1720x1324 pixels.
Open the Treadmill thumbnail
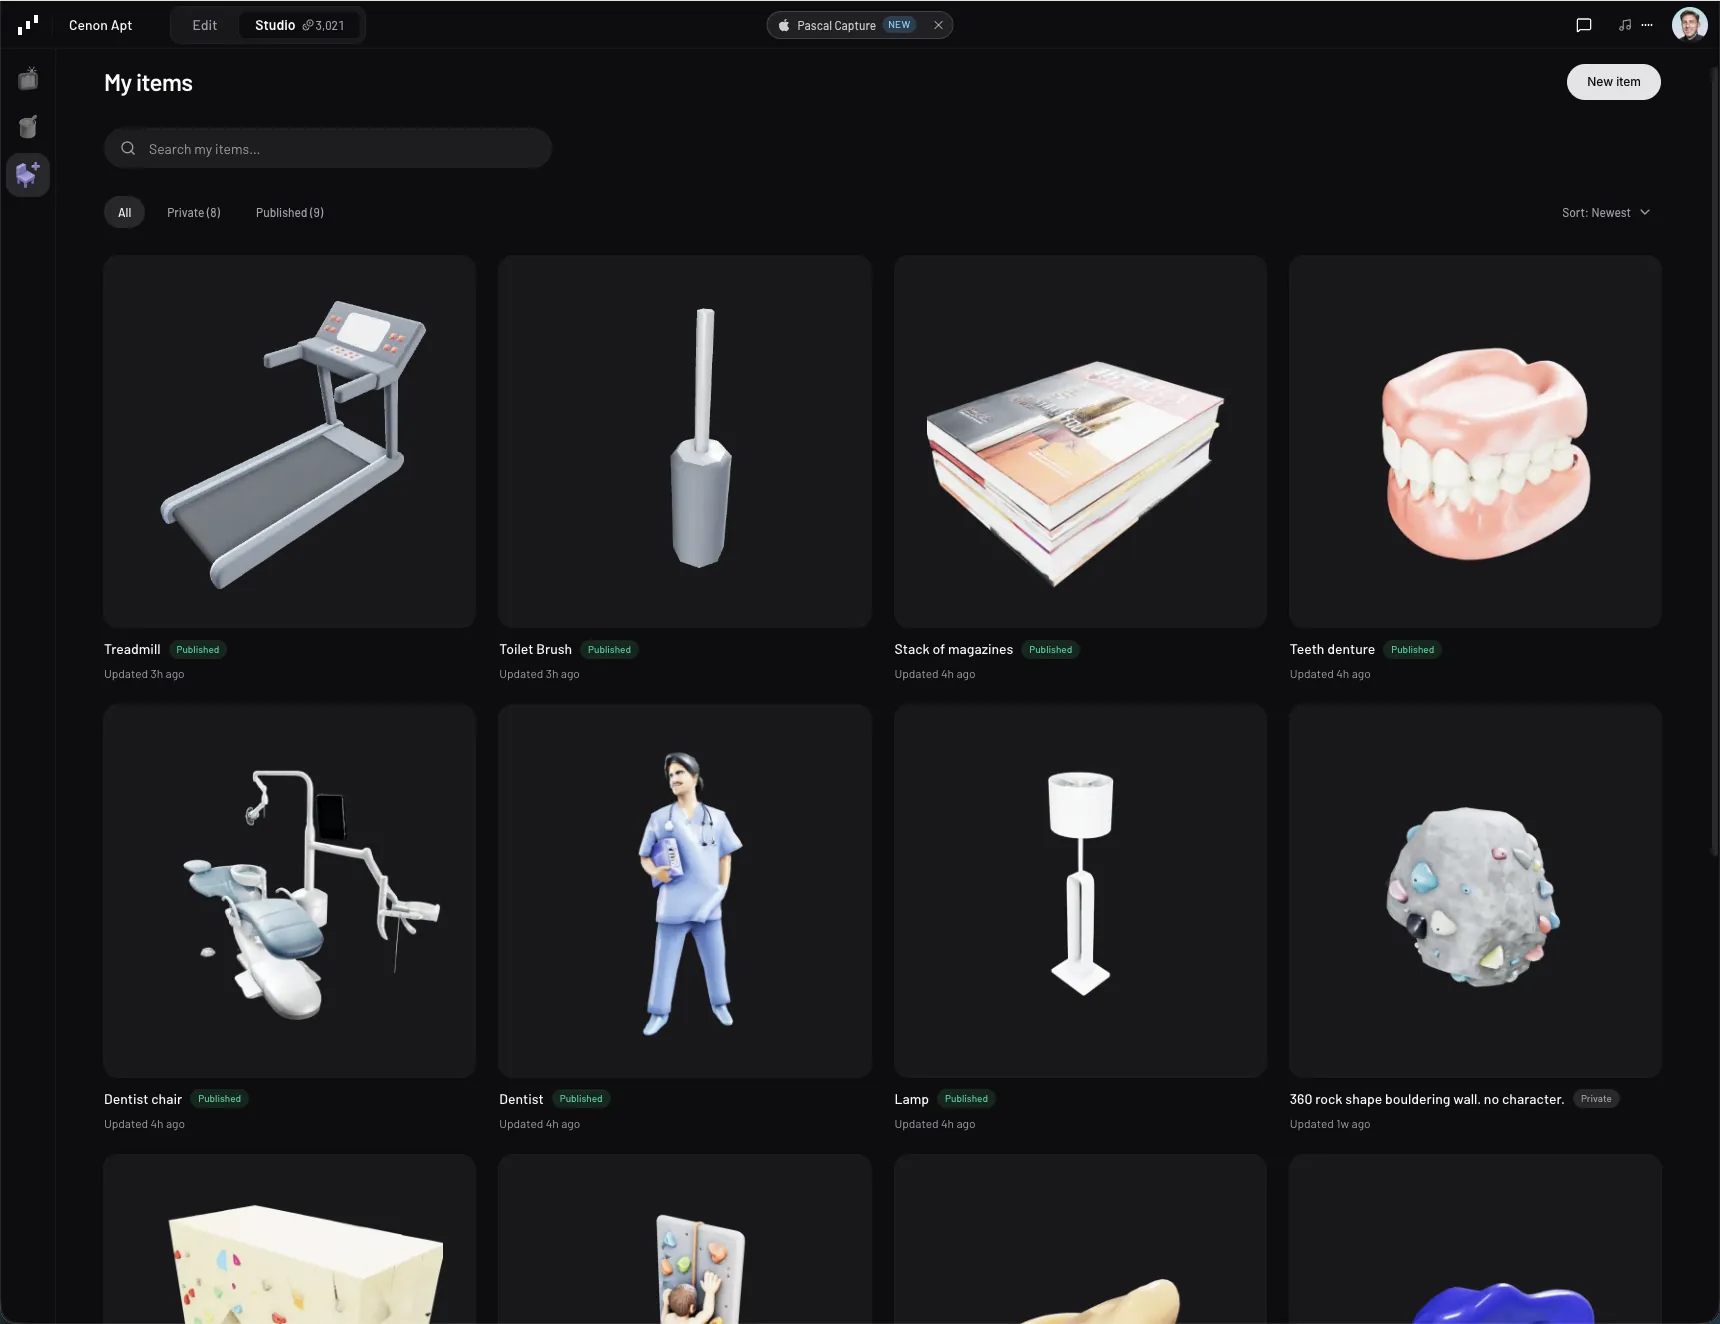click(290, 441)
